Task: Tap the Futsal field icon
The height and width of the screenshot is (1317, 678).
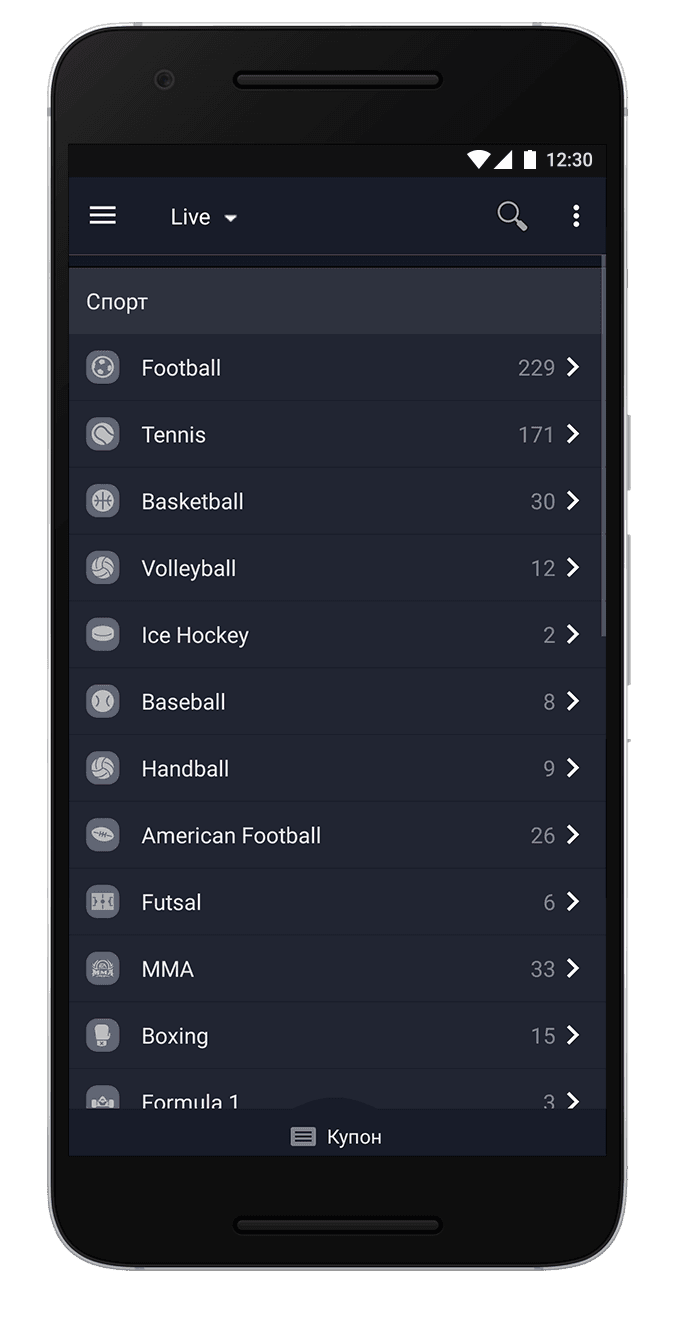Action: coord(103,902)
